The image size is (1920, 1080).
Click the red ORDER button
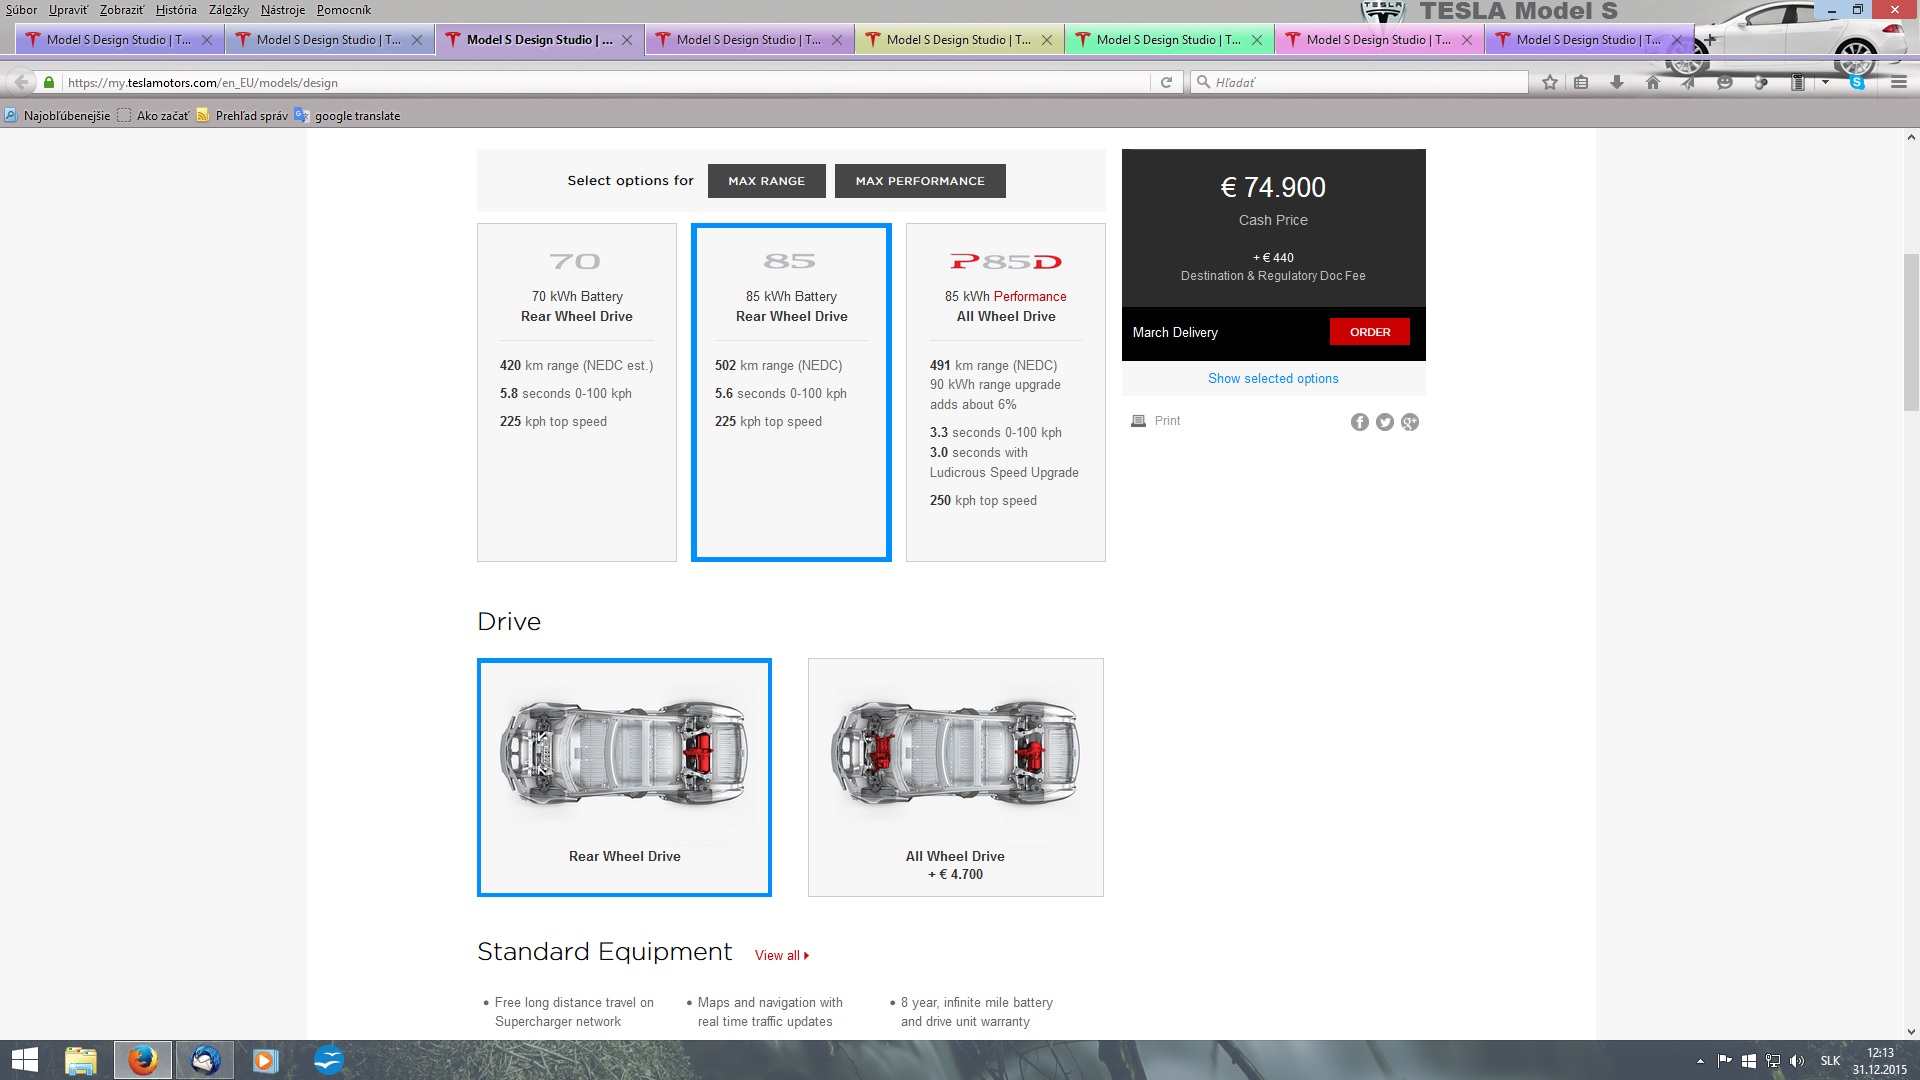pos(1370,332)
